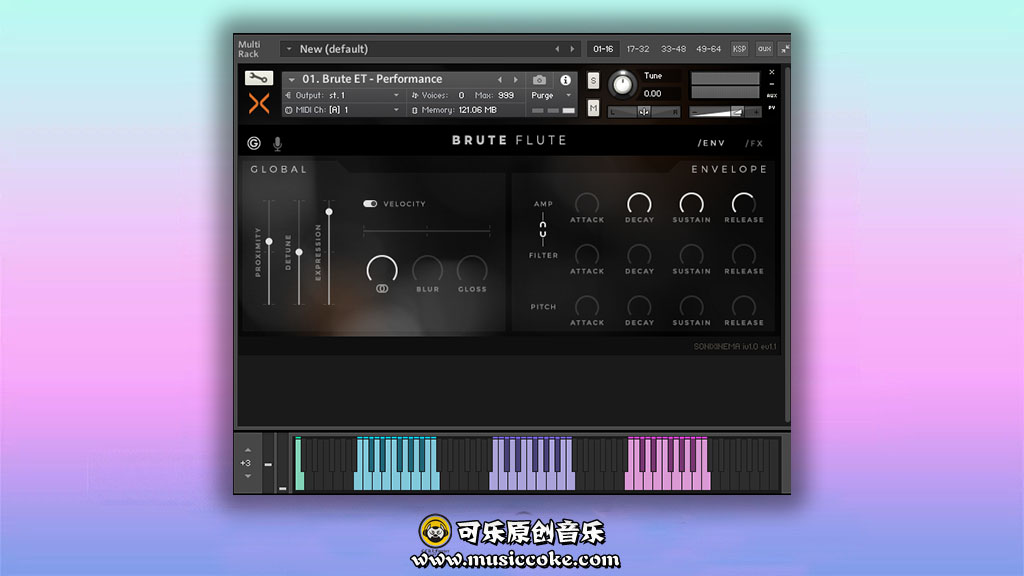Click the pitch bend wheel beside the keyboard
The image size is (1024, 576).
point(268,464)
